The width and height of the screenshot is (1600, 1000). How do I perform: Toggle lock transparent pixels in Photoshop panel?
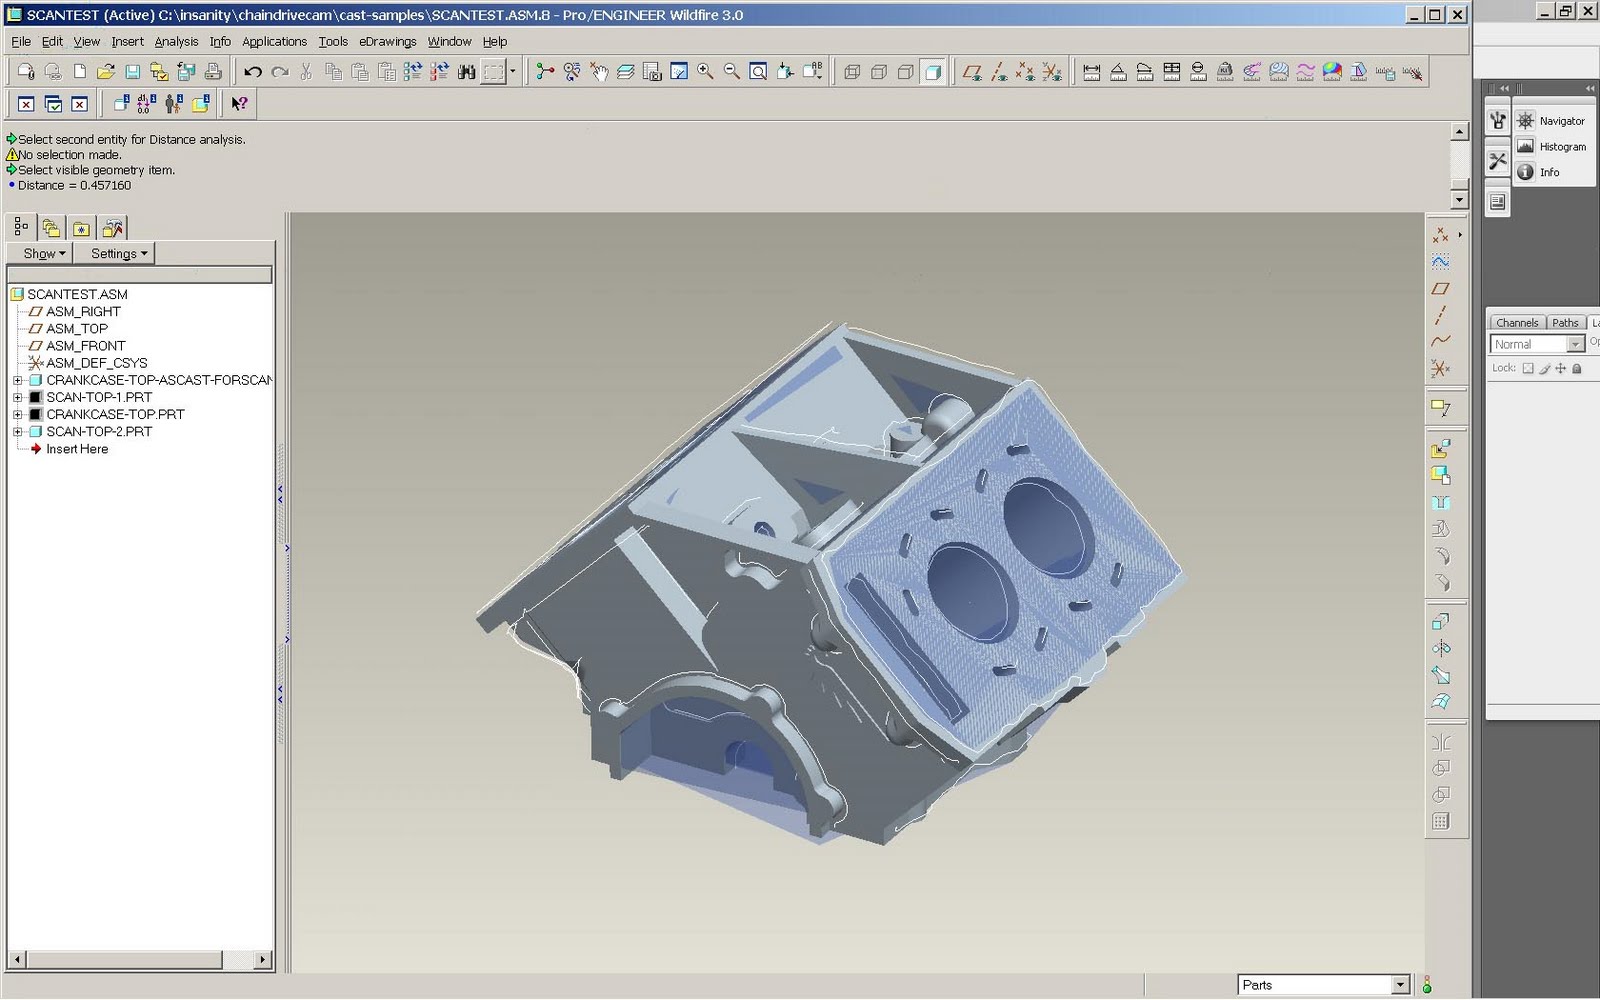pos(1528,369)
